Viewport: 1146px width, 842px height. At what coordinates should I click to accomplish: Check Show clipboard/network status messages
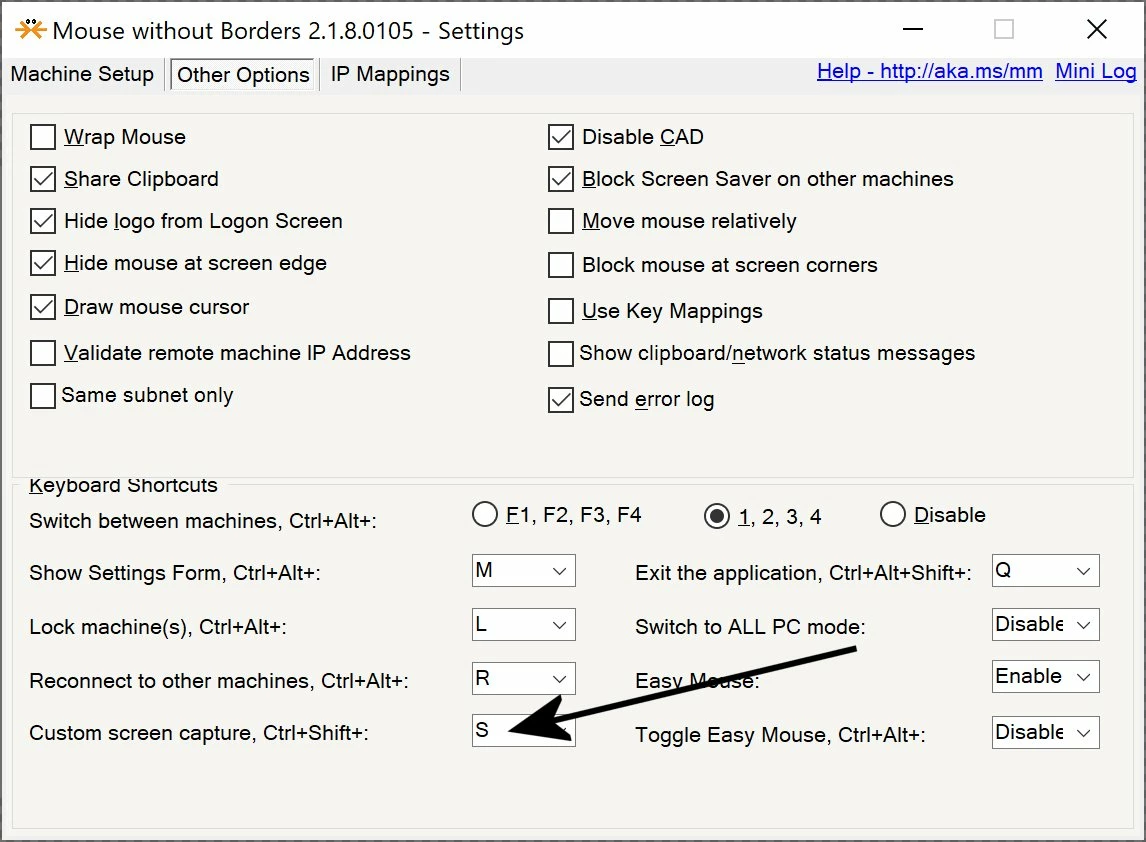coord(561,354)
